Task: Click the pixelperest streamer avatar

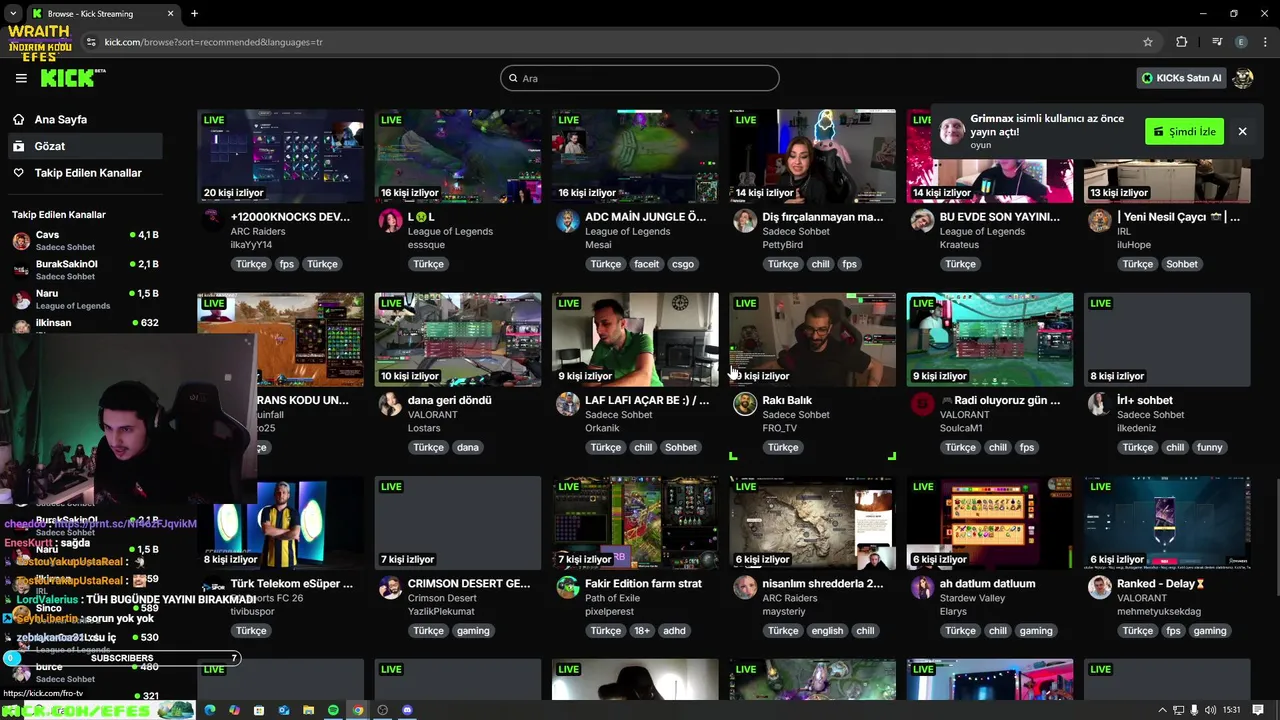Action: click(568, 587)
